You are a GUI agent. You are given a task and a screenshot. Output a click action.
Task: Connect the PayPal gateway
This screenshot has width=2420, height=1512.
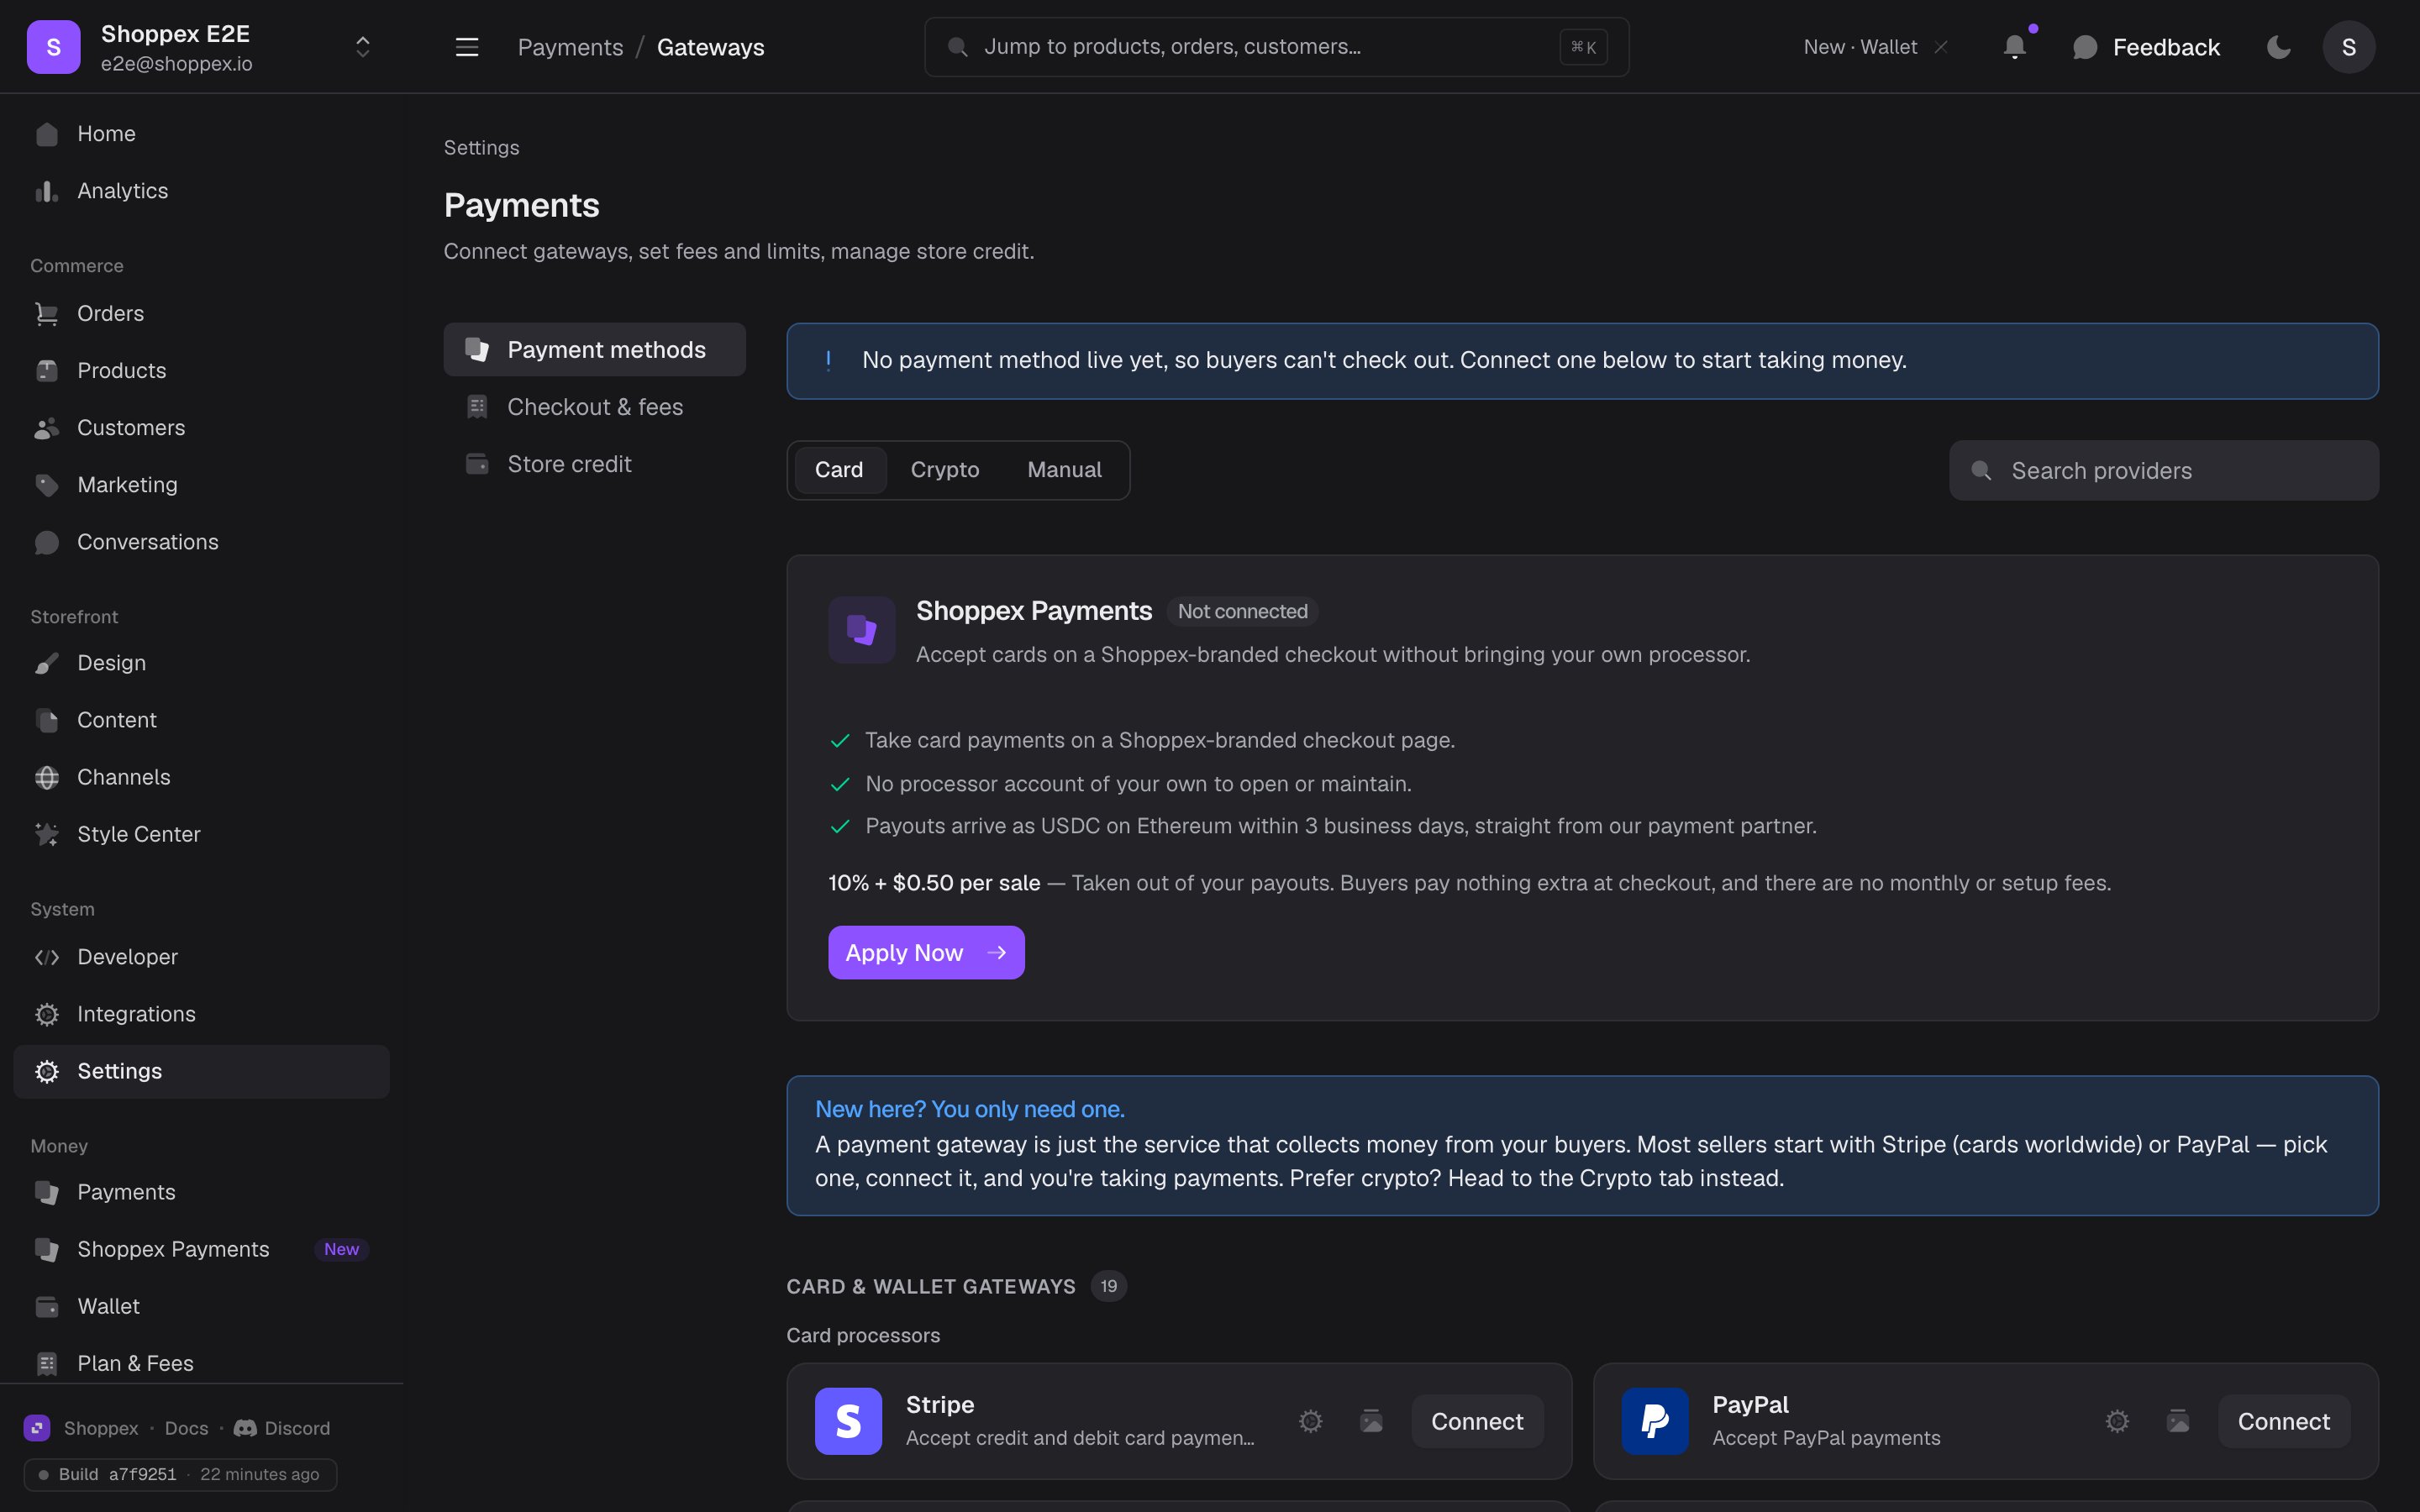point(2284,1421)
